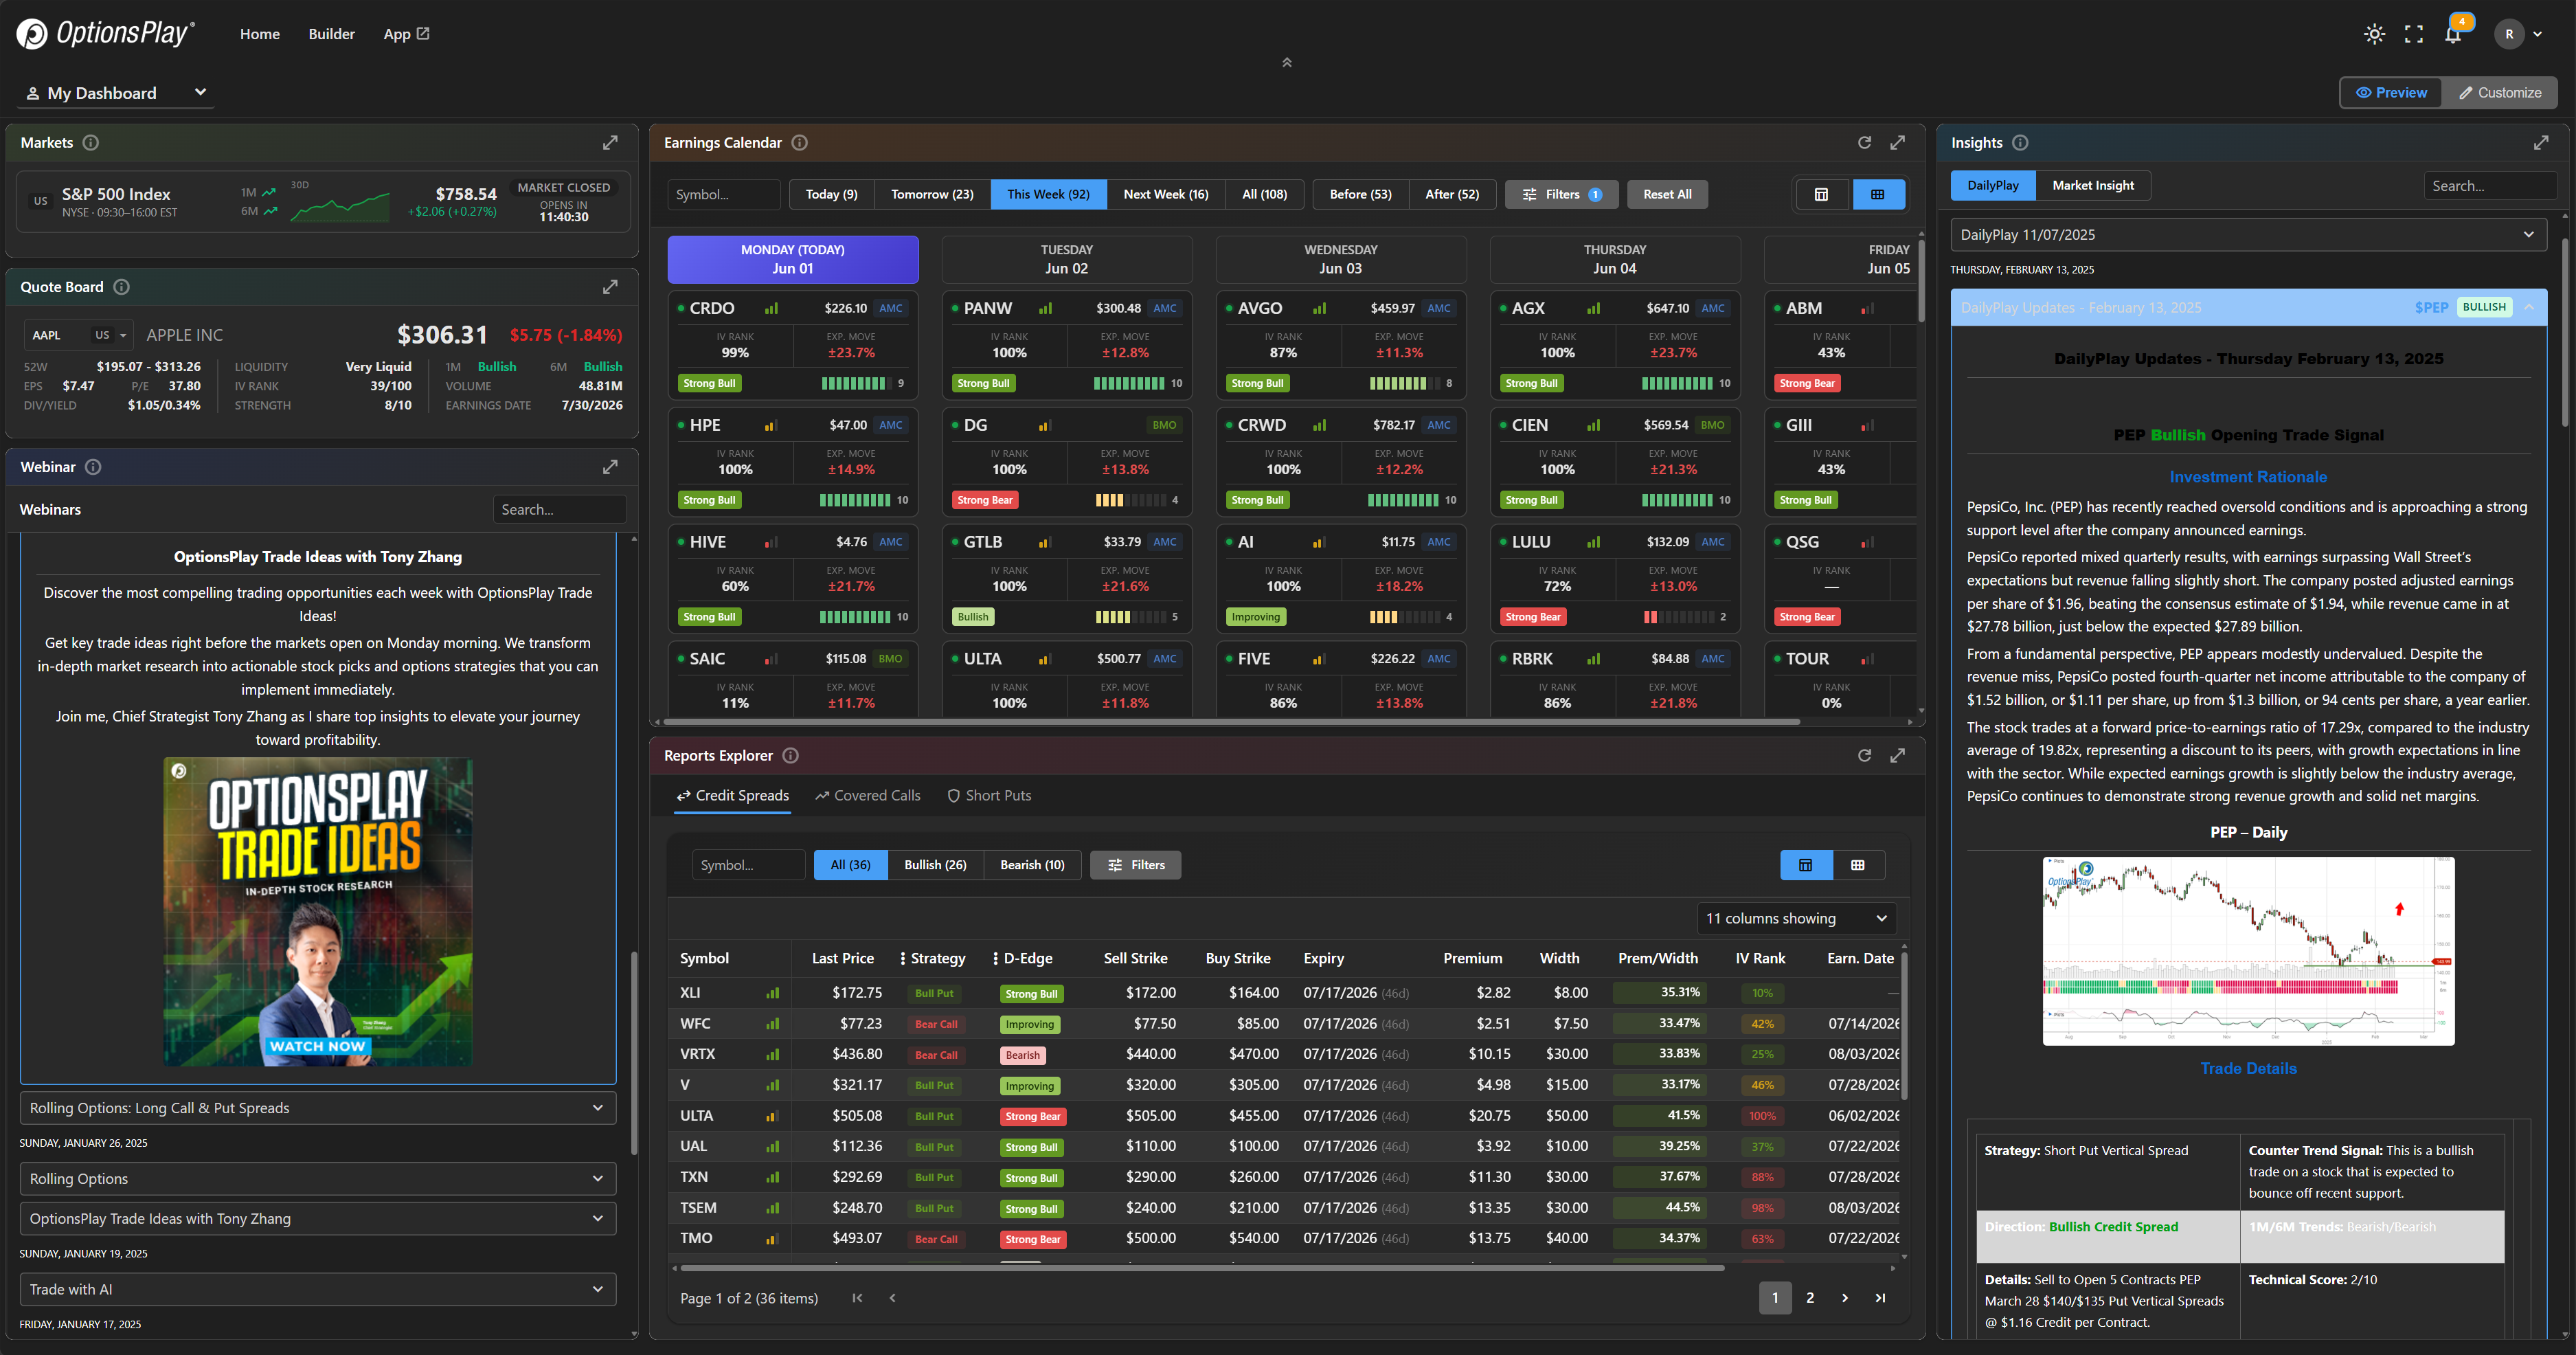Click Reset All button
This screenshot has height=1355, width=2576.
(1667, 194)
